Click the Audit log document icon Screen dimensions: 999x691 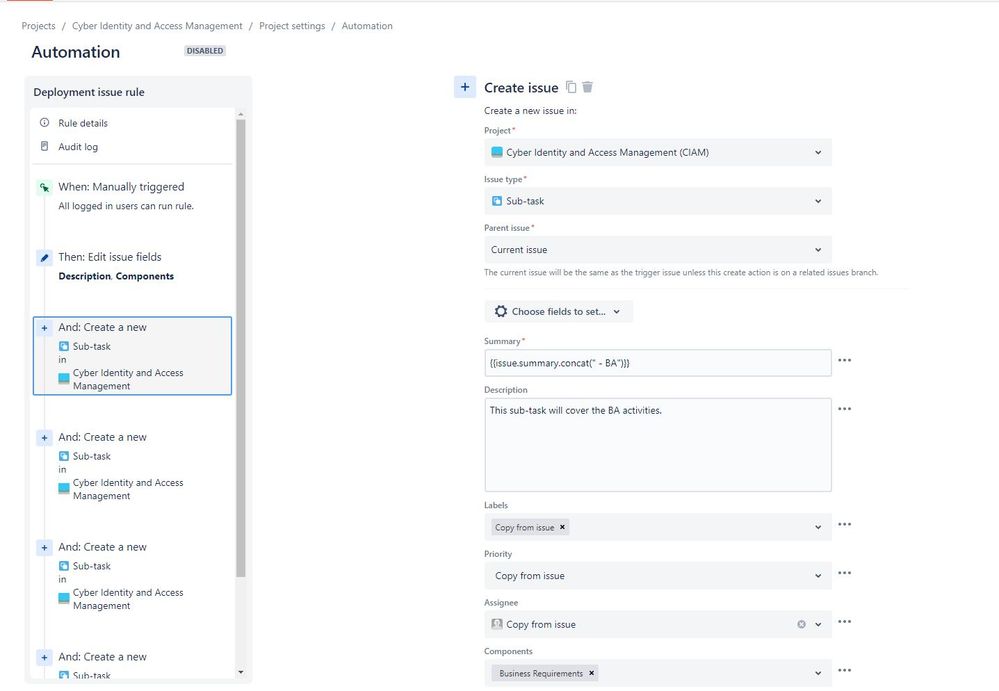(45, 146)
